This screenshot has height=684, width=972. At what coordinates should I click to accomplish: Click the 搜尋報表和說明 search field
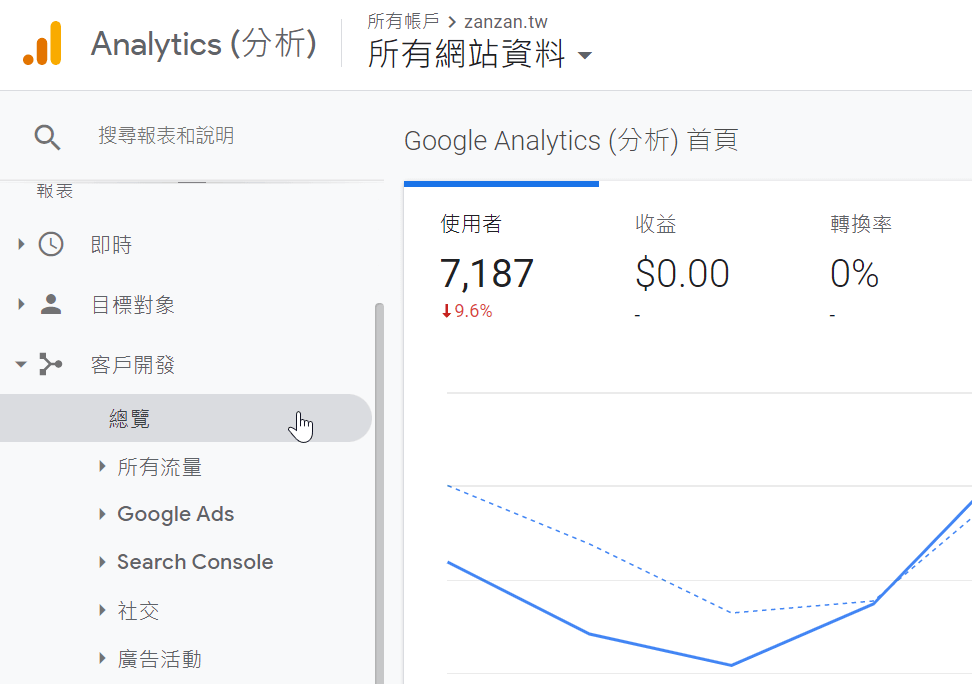click(166, 136)
